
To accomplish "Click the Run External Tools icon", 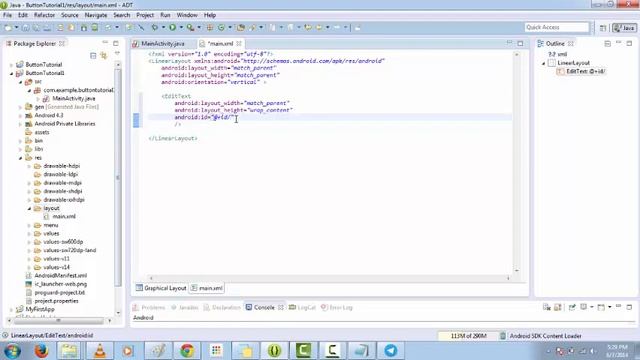I will point(190,27).
